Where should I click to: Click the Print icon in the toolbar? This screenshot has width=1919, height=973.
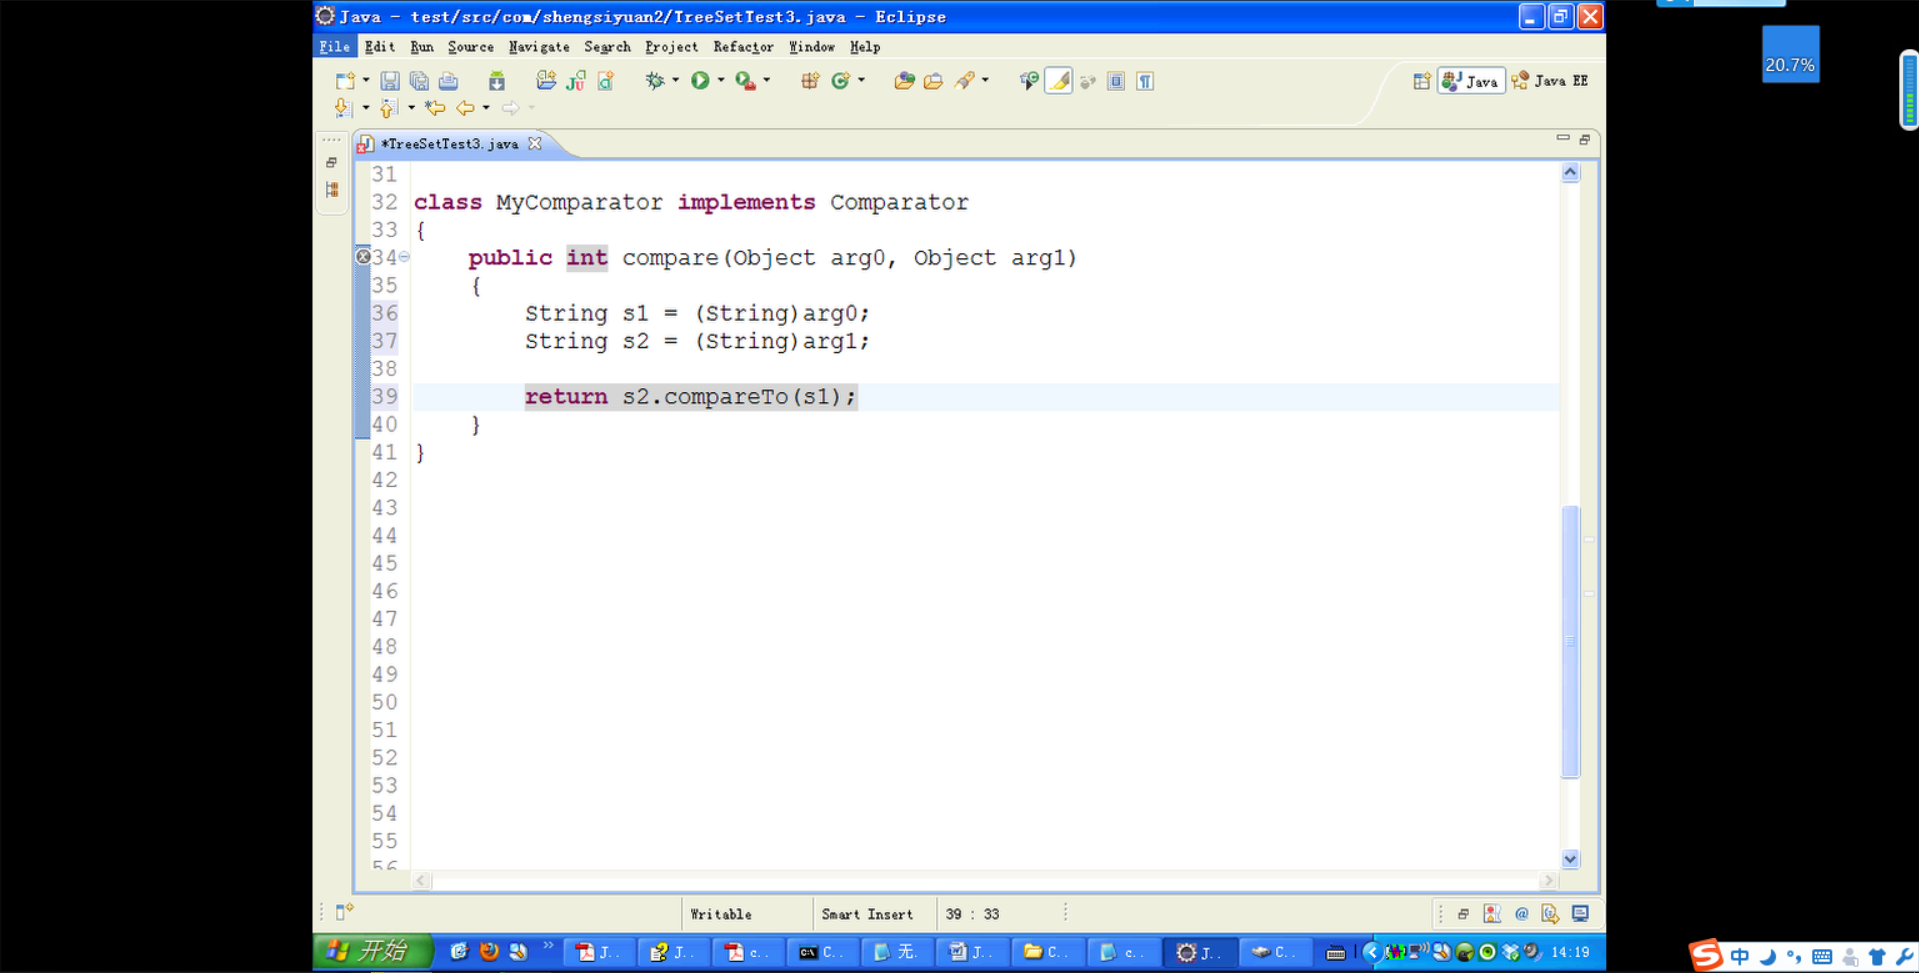coord(448,81)
